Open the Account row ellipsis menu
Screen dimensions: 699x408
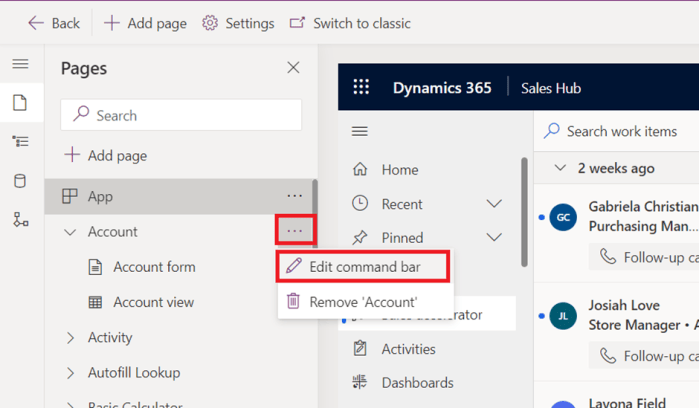coord(295,230)
